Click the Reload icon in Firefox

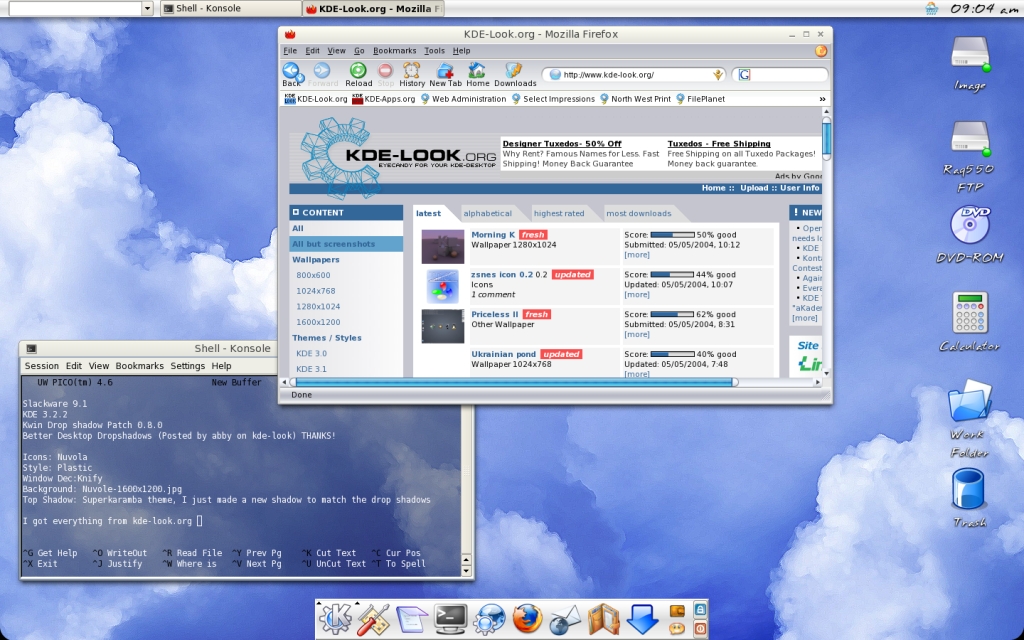point(358,74)
